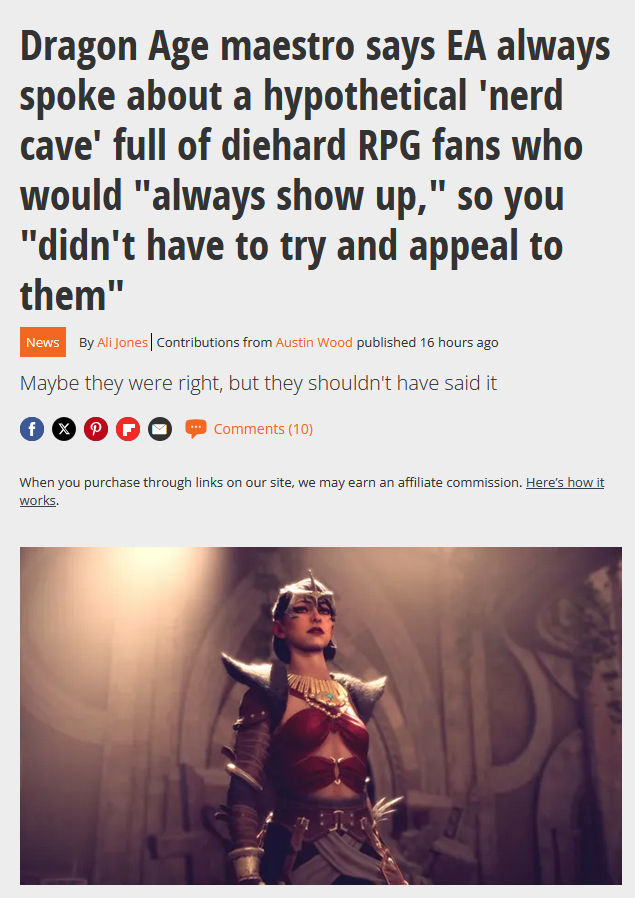Image resolution: width=635 pixels, height=898 pixels.
Task: Click the "Maybe they were right" subheading
Action: tap(258, 383)
